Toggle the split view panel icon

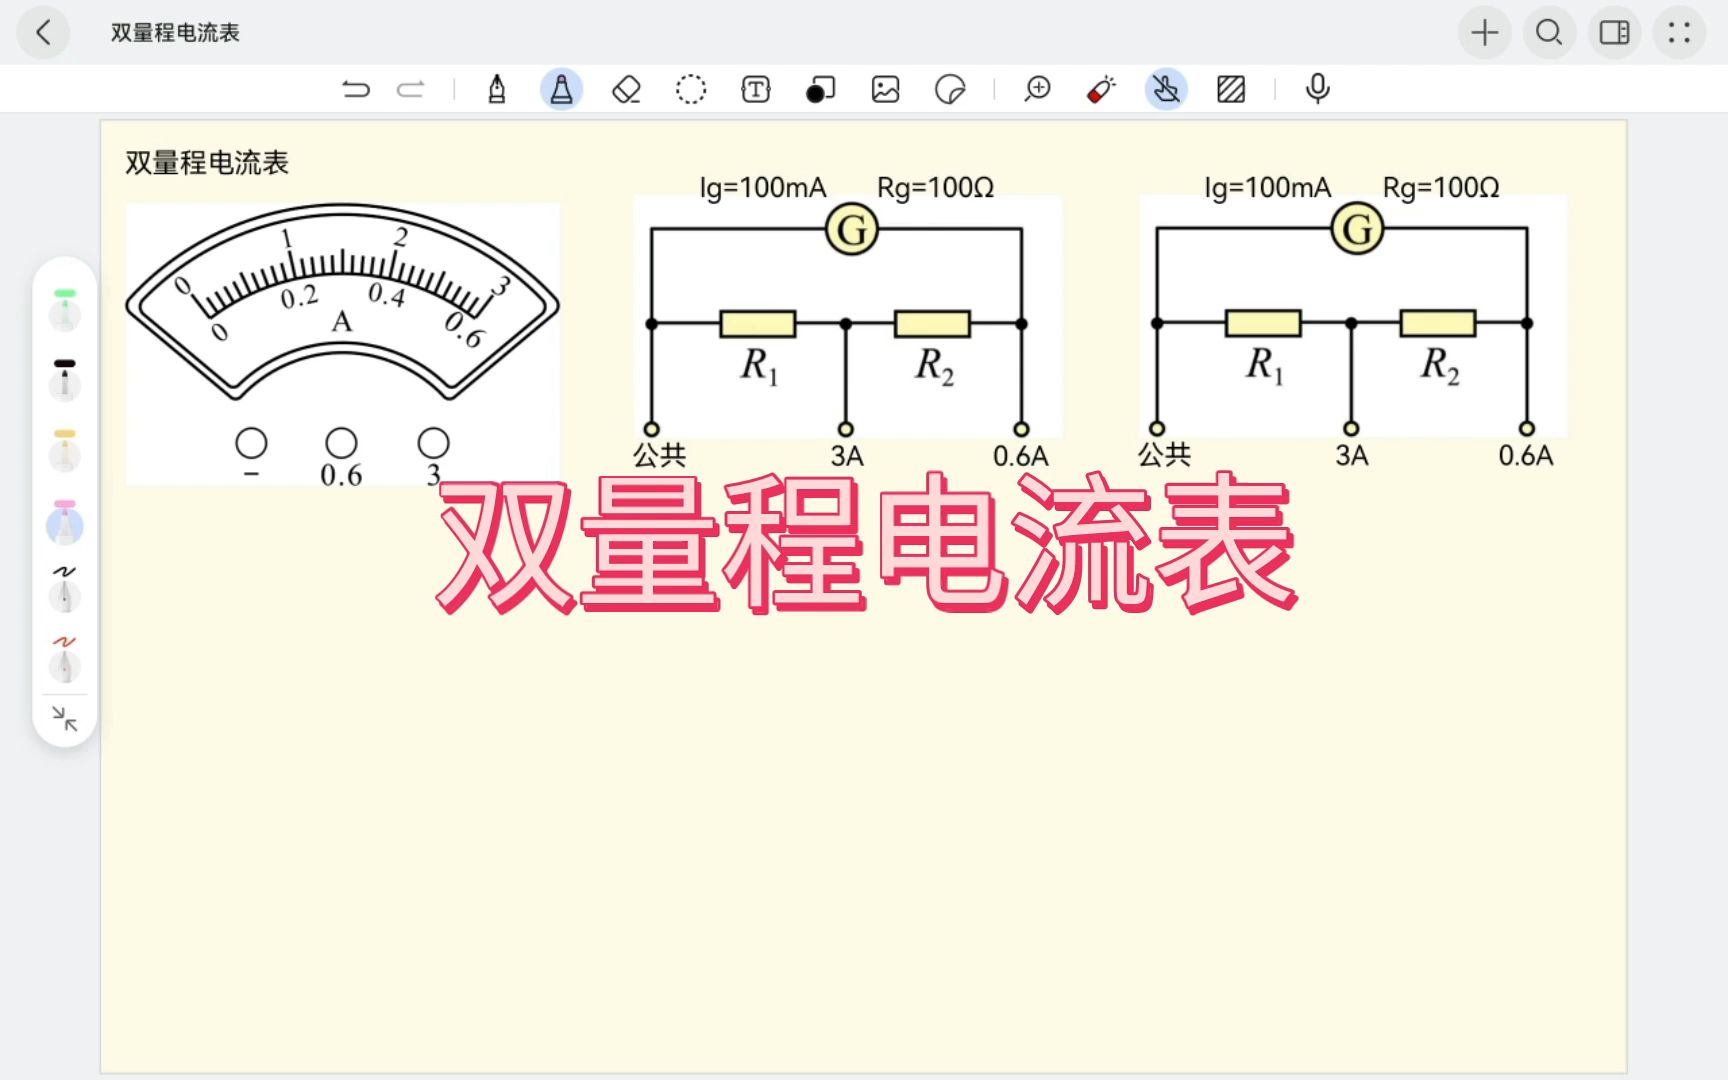[x=1615, y=33]
